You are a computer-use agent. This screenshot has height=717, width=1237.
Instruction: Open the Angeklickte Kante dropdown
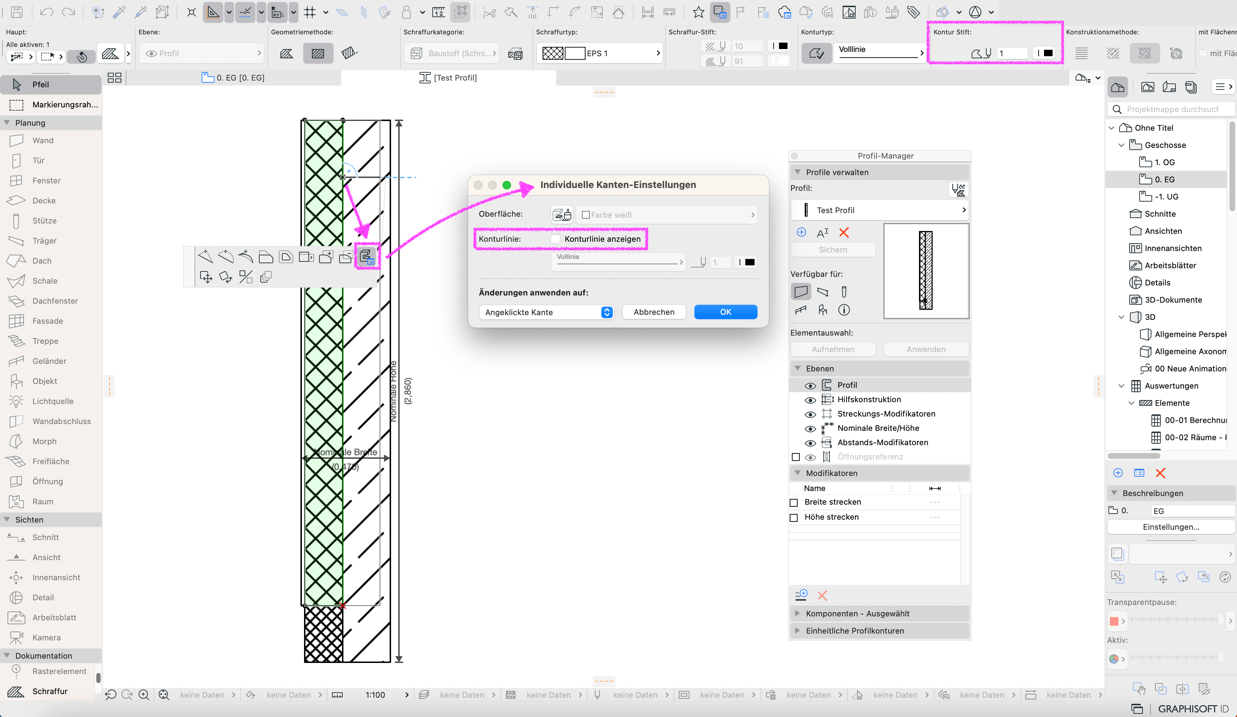(x=547, y=312)
